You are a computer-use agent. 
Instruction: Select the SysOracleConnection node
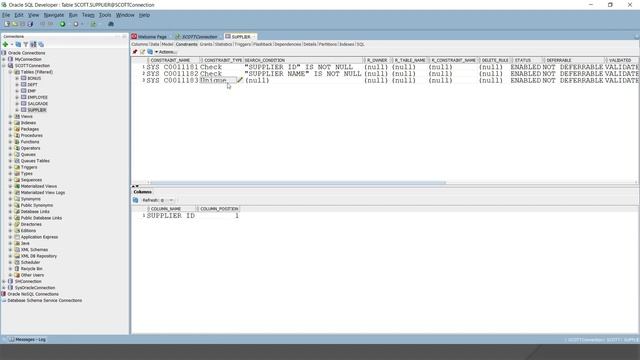[35, 287]
